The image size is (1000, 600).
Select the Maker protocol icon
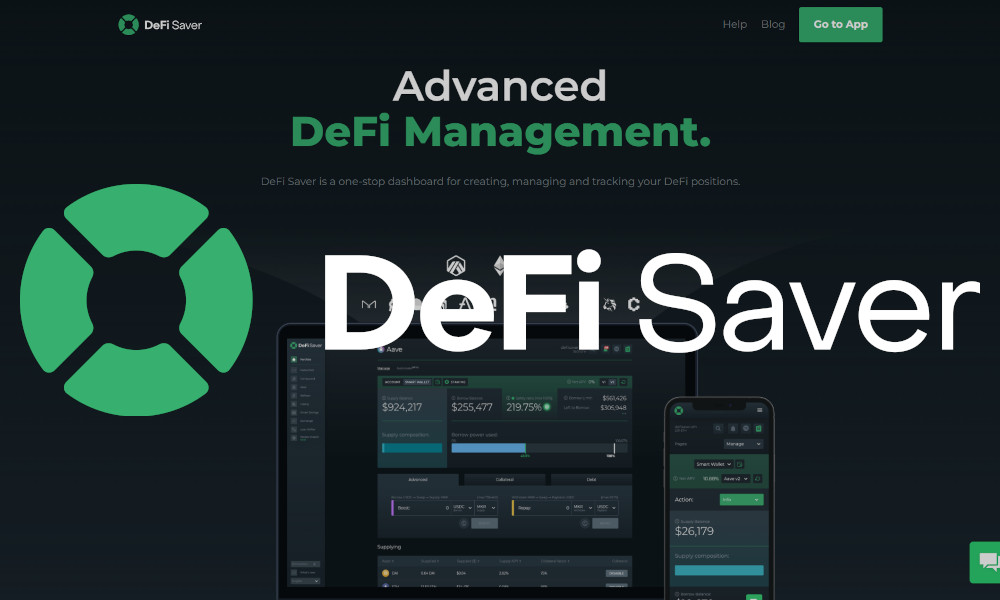369,304
